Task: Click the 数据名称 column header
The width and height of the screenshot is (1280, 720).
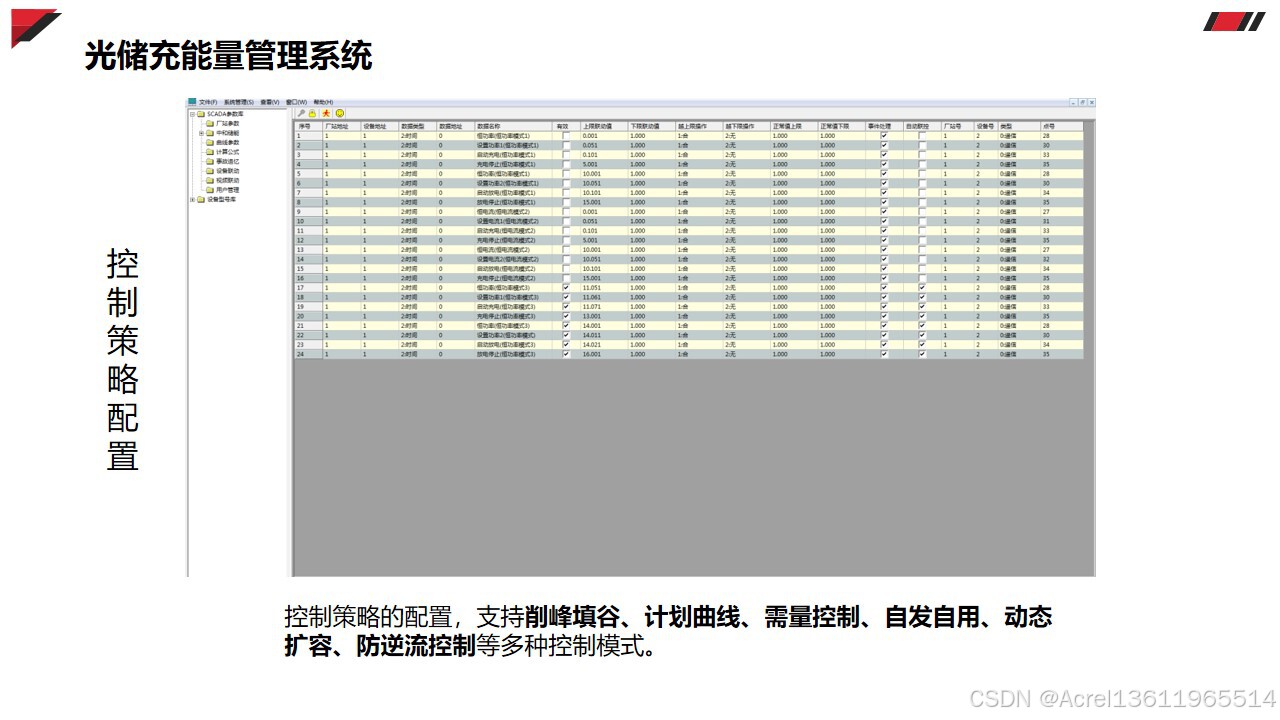Action: click(x=514, y=126)
